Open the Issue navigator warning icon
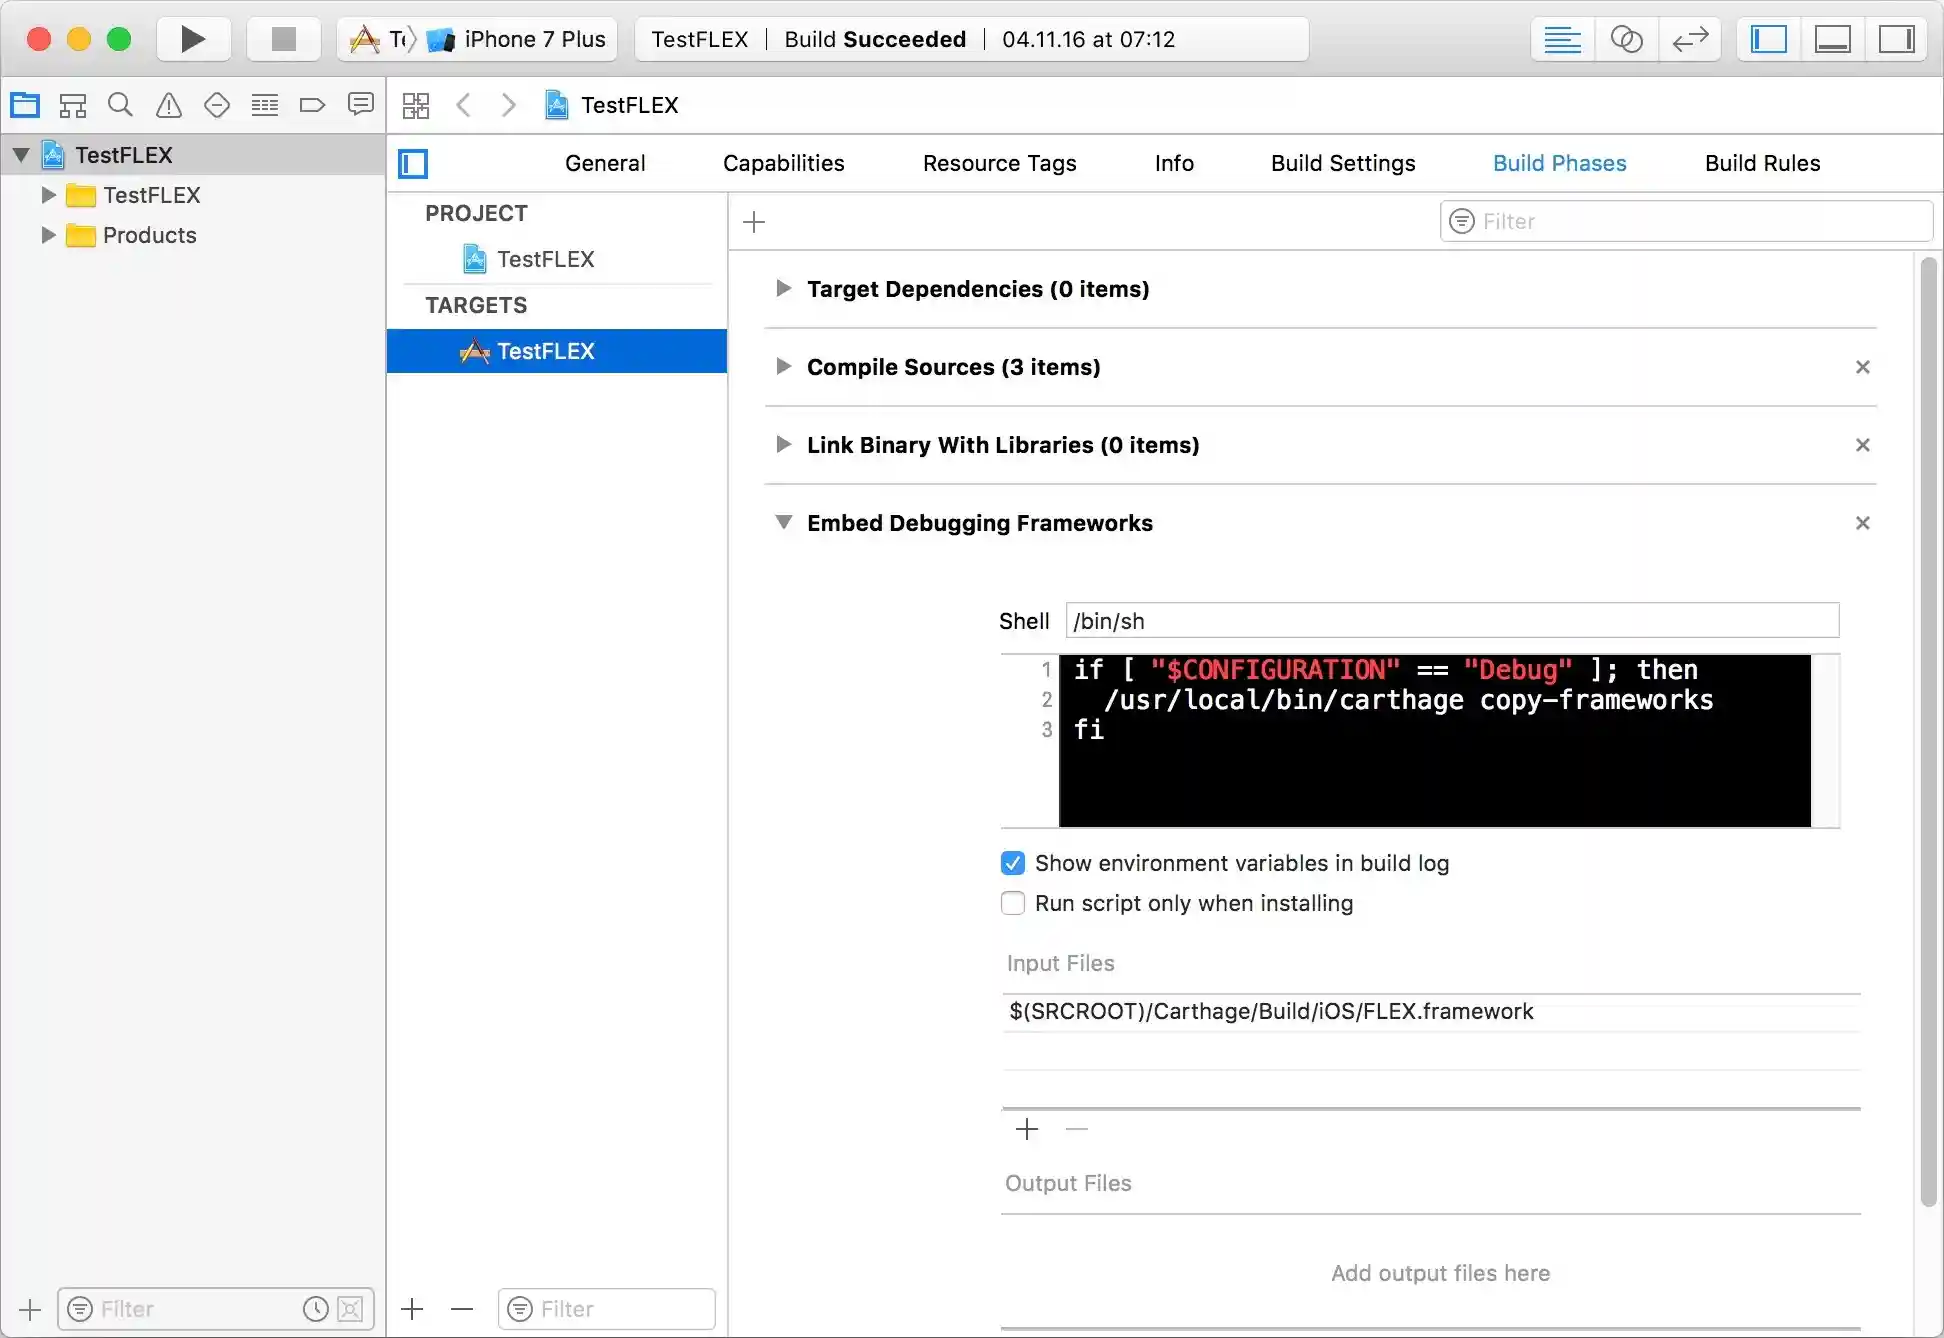Image resolution: width=1944 pixels, height=1338 pixels. coord(169,105)
